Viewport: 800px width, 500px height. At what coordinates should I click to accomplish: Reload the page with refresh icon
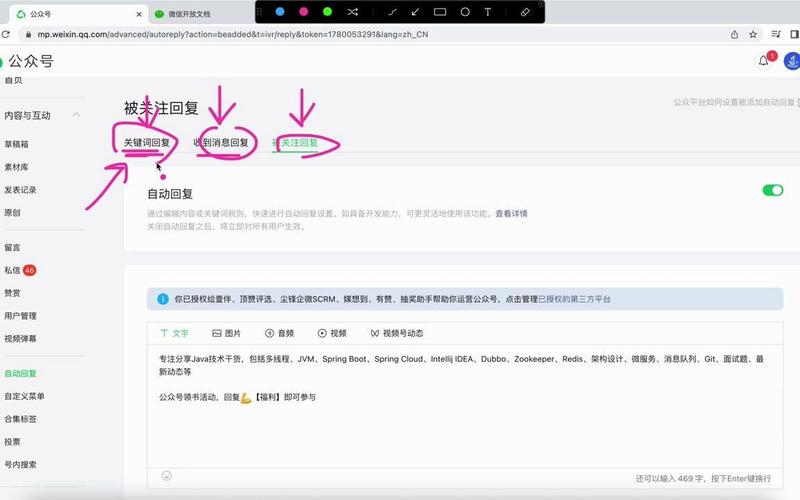coord(5,34)
